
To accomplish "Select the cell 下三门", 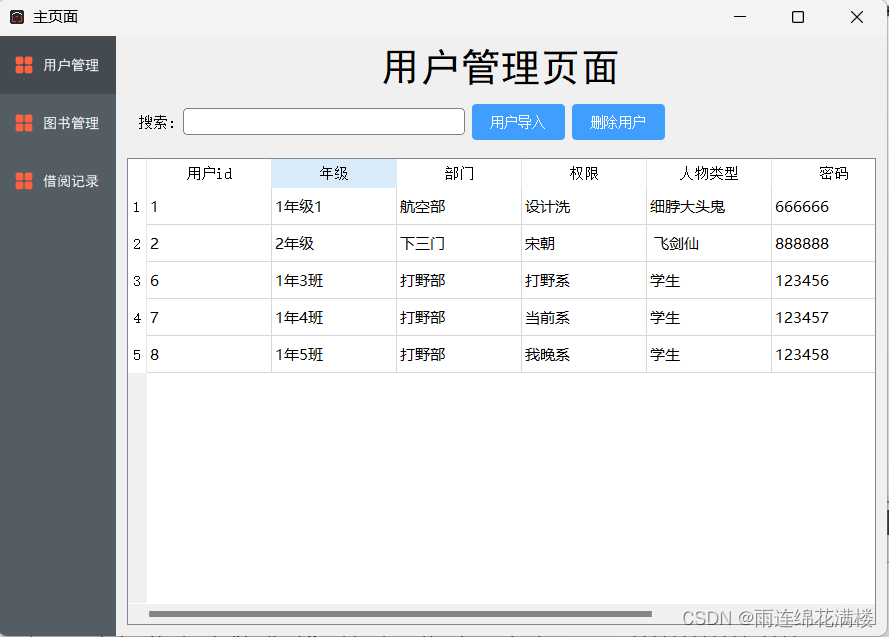I will (459, 244).
